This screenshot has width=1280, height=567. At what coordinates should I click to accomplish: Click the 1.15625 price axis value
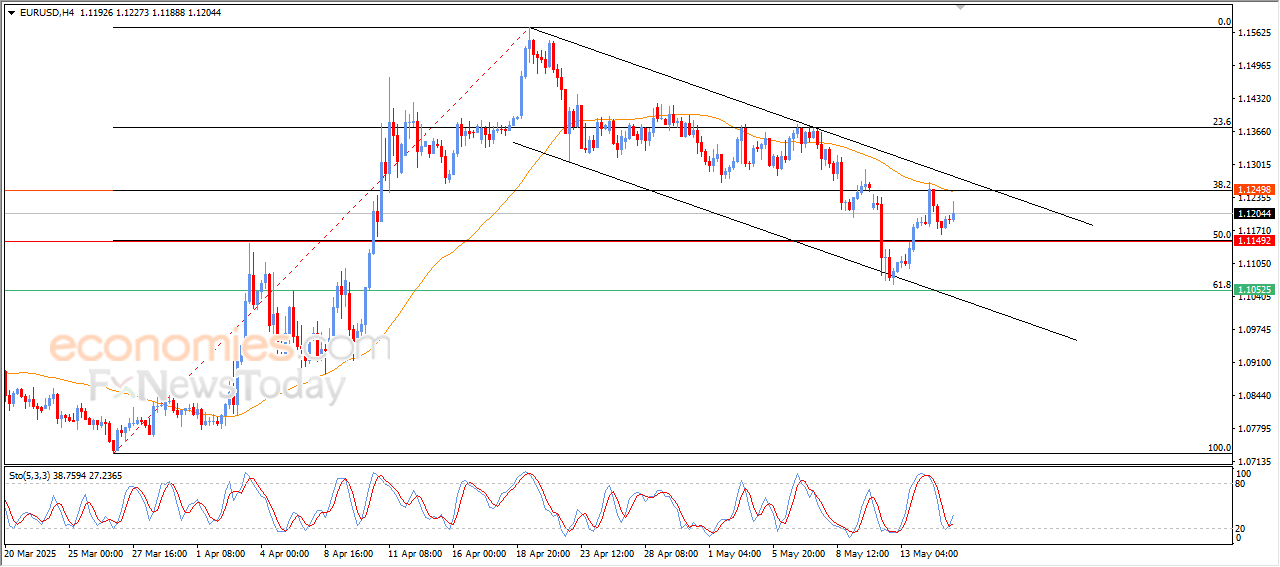pos(1256,33)
